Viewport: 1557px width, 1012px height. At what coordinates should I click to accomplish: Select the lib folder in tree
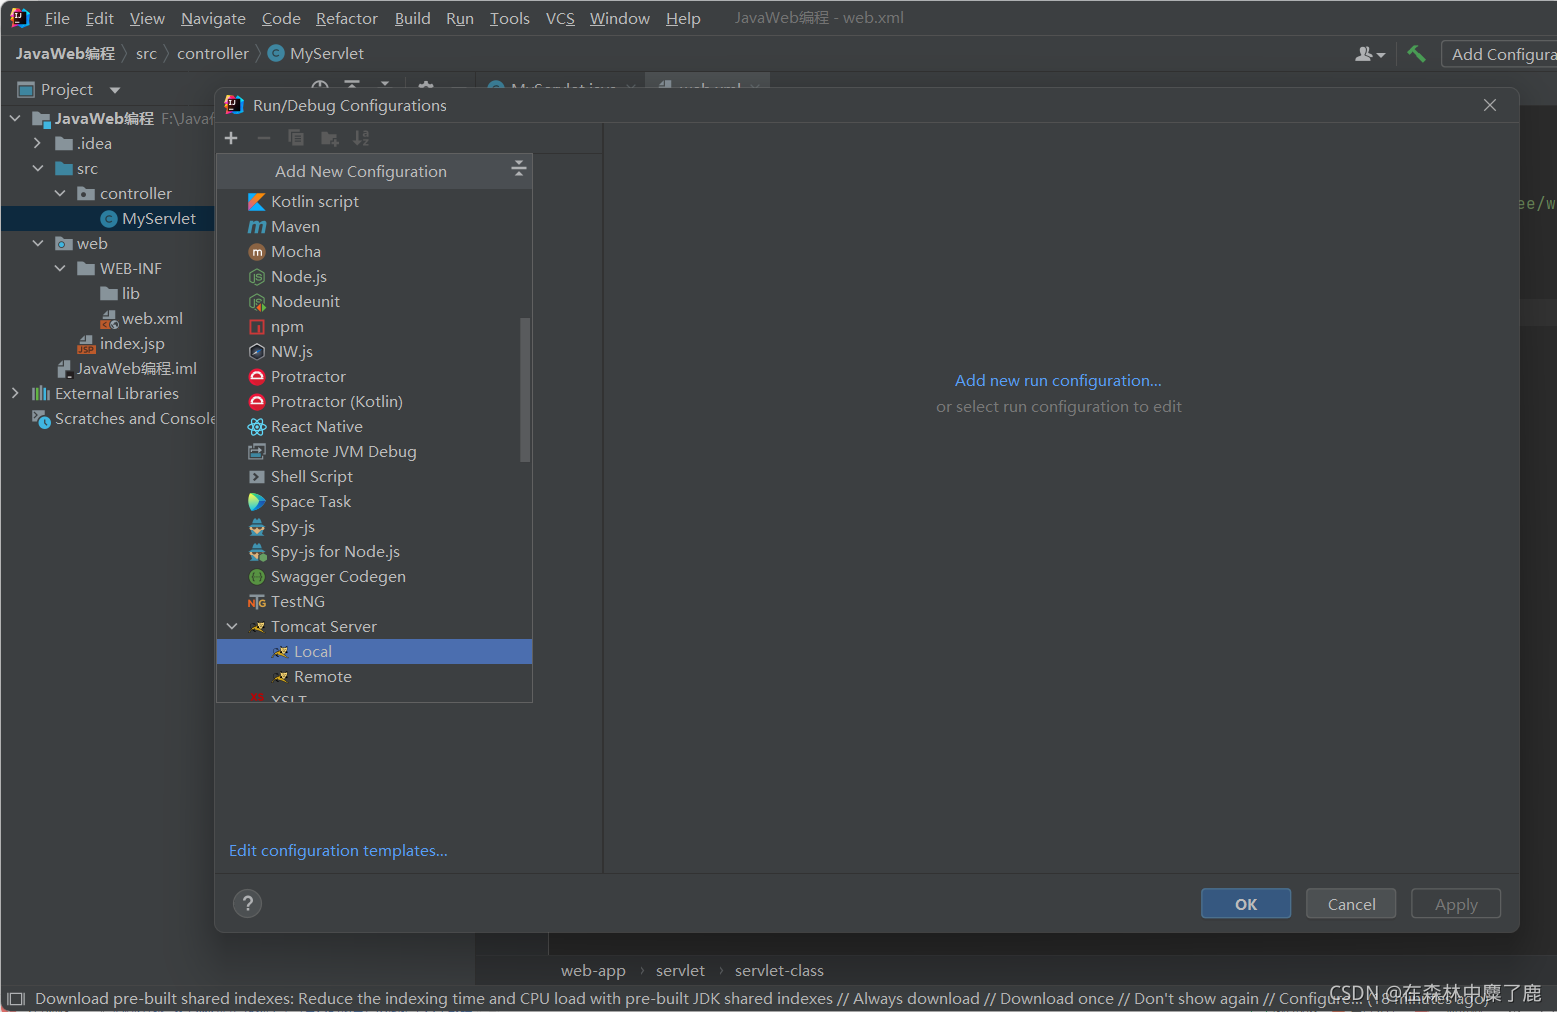click(x=120, y=293)
